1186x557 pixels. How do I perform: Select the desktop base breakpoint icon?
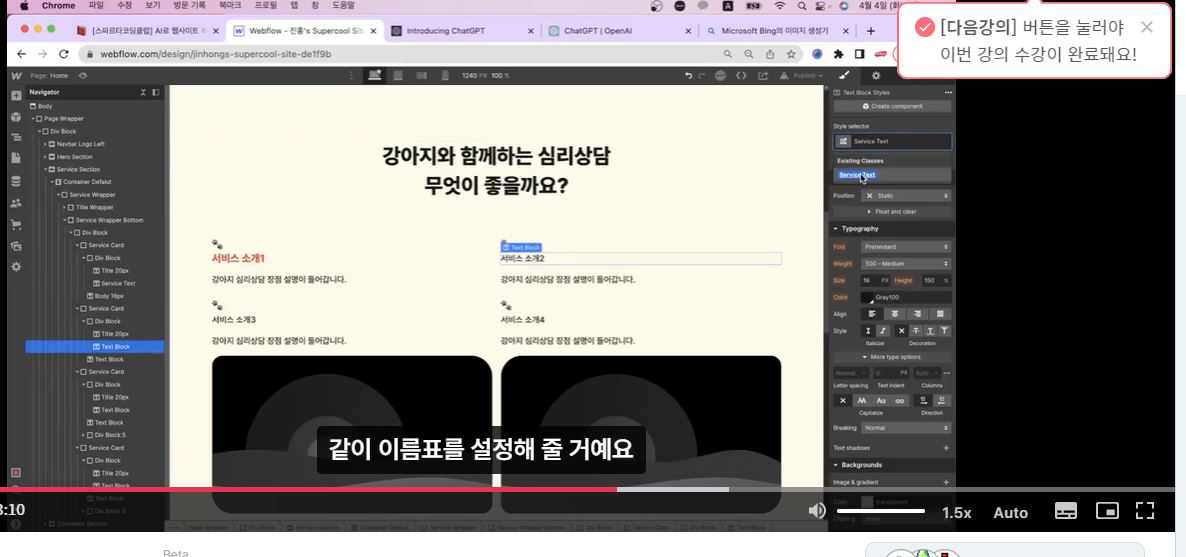pos(374,76)
